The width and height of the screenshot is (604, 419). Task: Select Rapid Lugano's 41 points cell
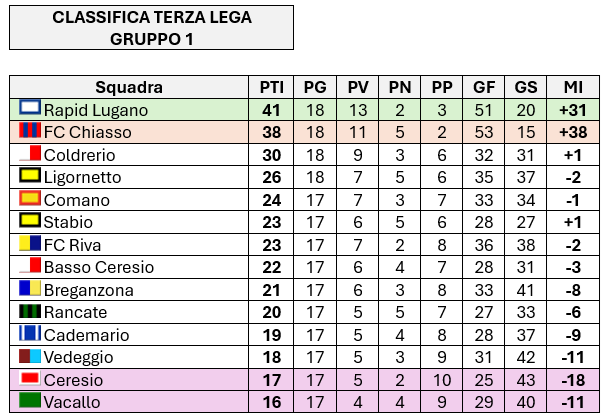[x=272, y=110]
